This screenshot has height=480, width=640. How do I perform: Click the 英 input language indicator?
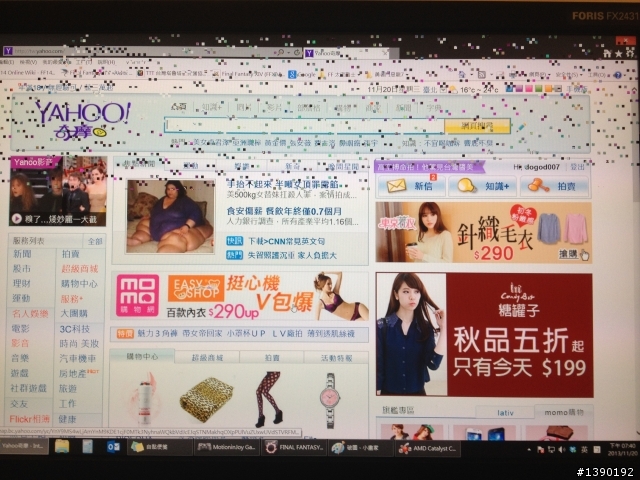(584, 449)
